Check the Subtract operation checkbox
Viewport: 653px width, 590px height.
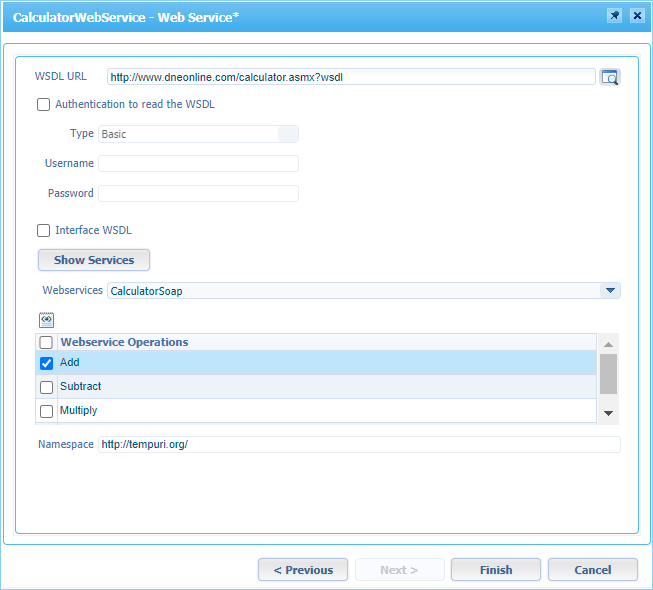46,387
